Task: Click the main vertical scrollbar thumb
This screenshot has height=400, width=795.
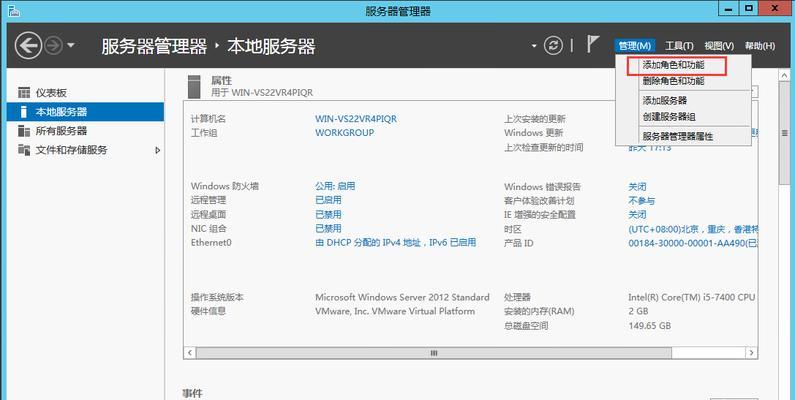Action: tap(785, 133)
